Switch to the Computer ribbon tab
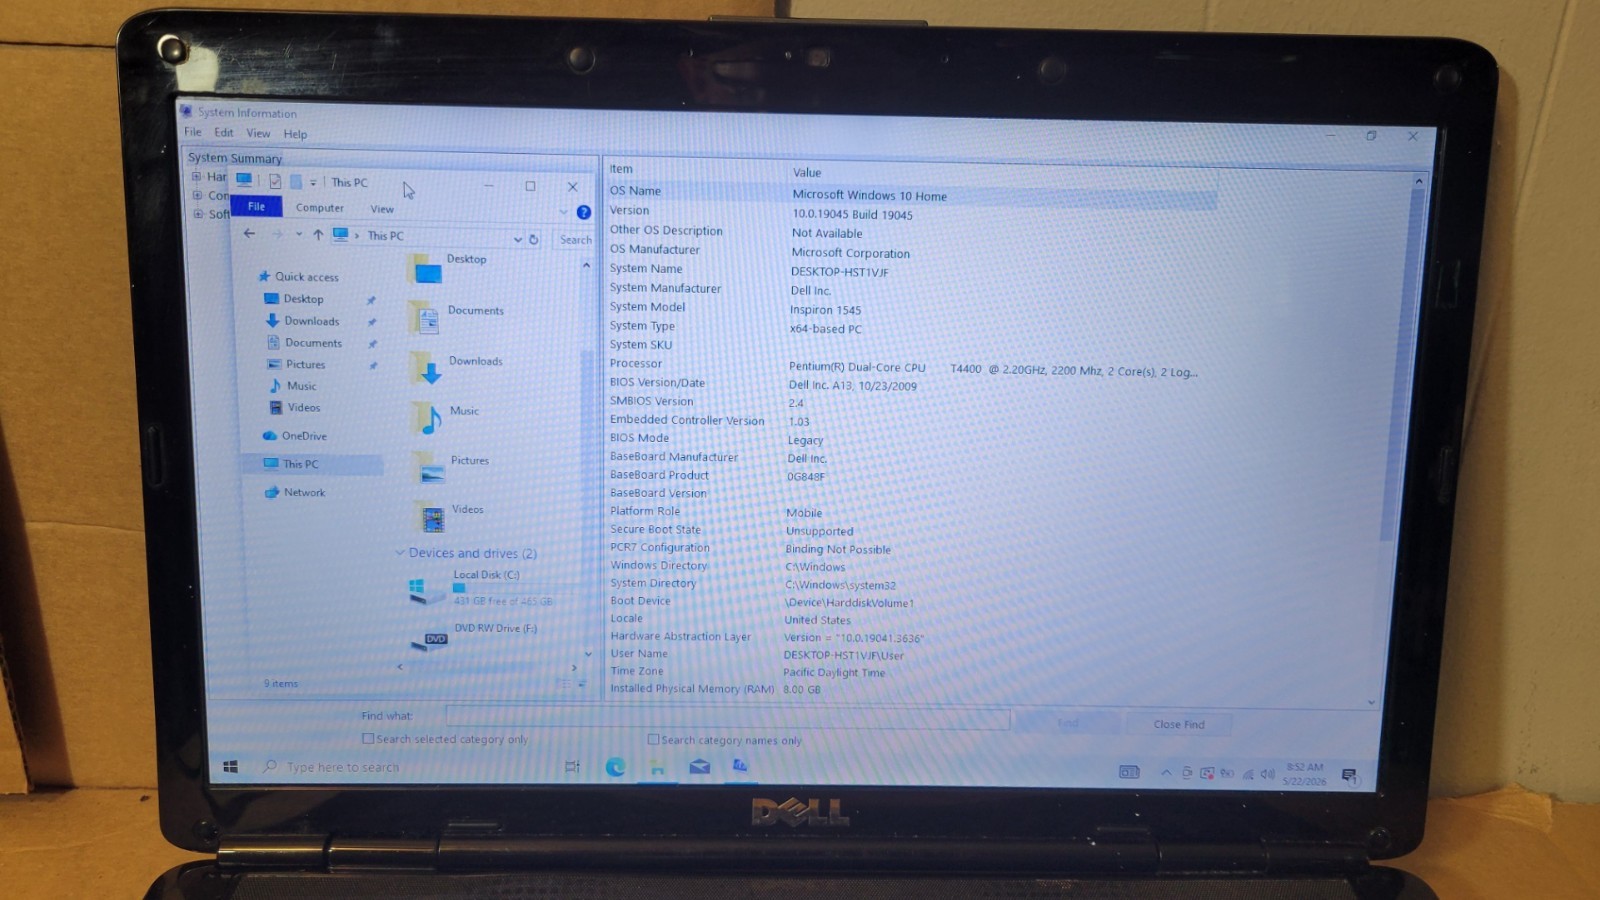This screenshot has width=1600, height=900. click(x=320, y=208)
